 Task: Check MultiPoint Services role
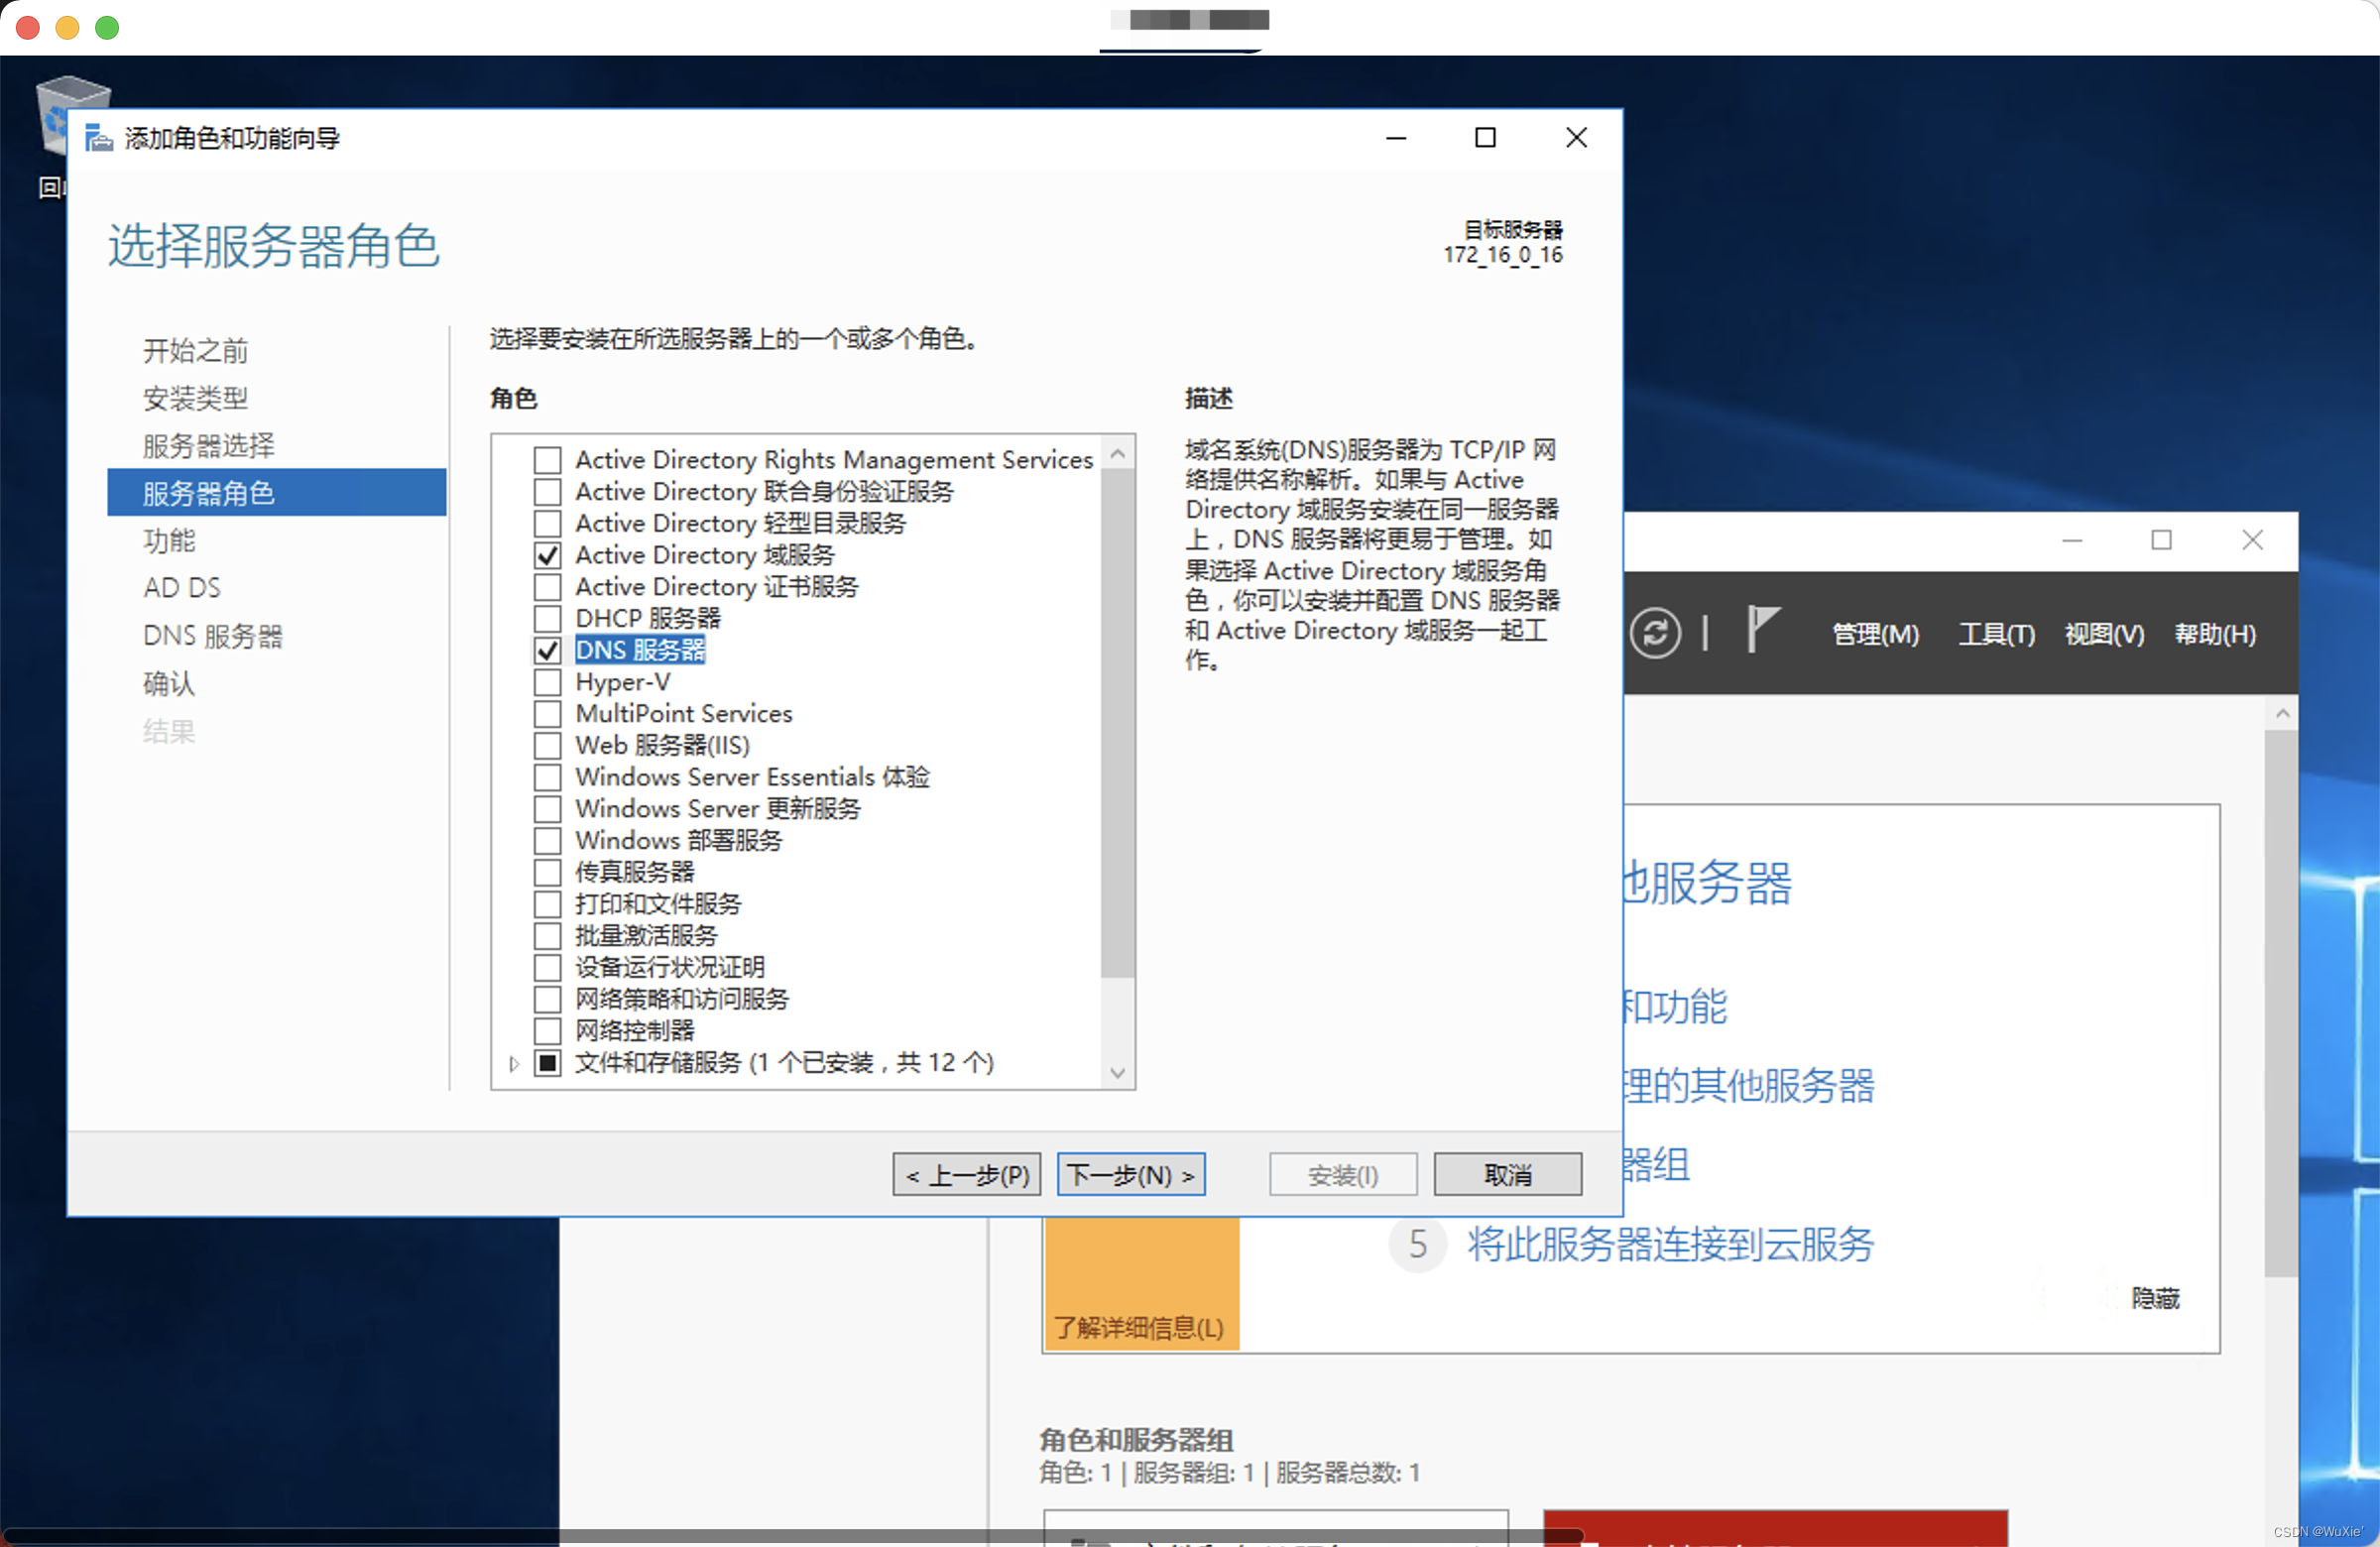coord(547,714)
